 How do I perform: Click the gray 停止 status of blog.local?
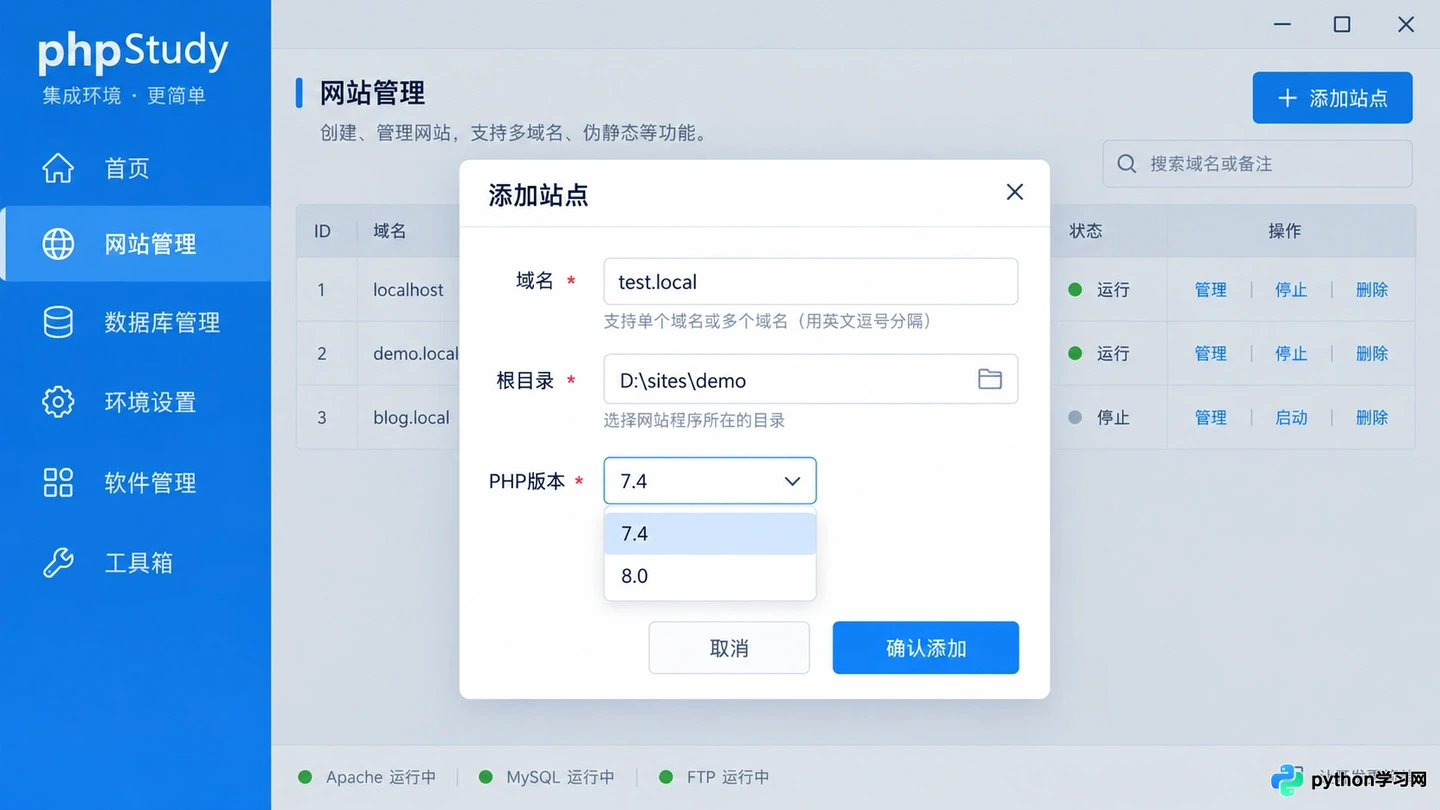[1099, 418]
